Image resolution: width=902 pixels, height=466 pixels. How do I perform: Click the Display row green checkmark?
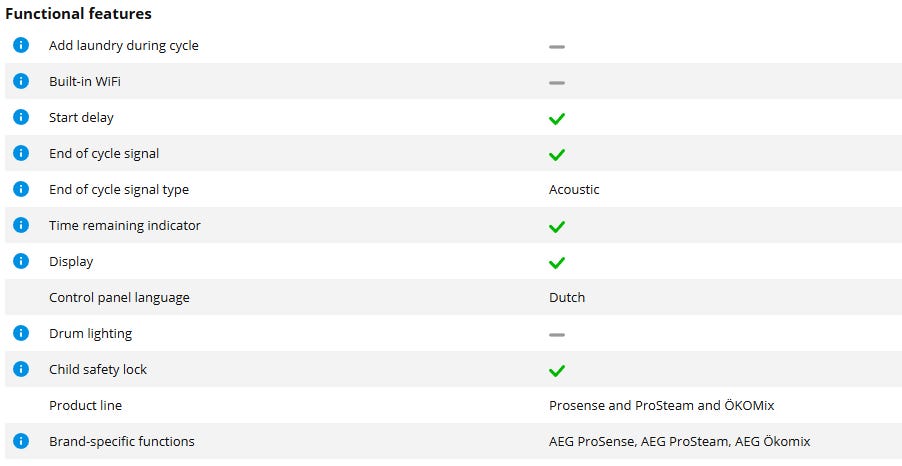click(x=557, y=262)
